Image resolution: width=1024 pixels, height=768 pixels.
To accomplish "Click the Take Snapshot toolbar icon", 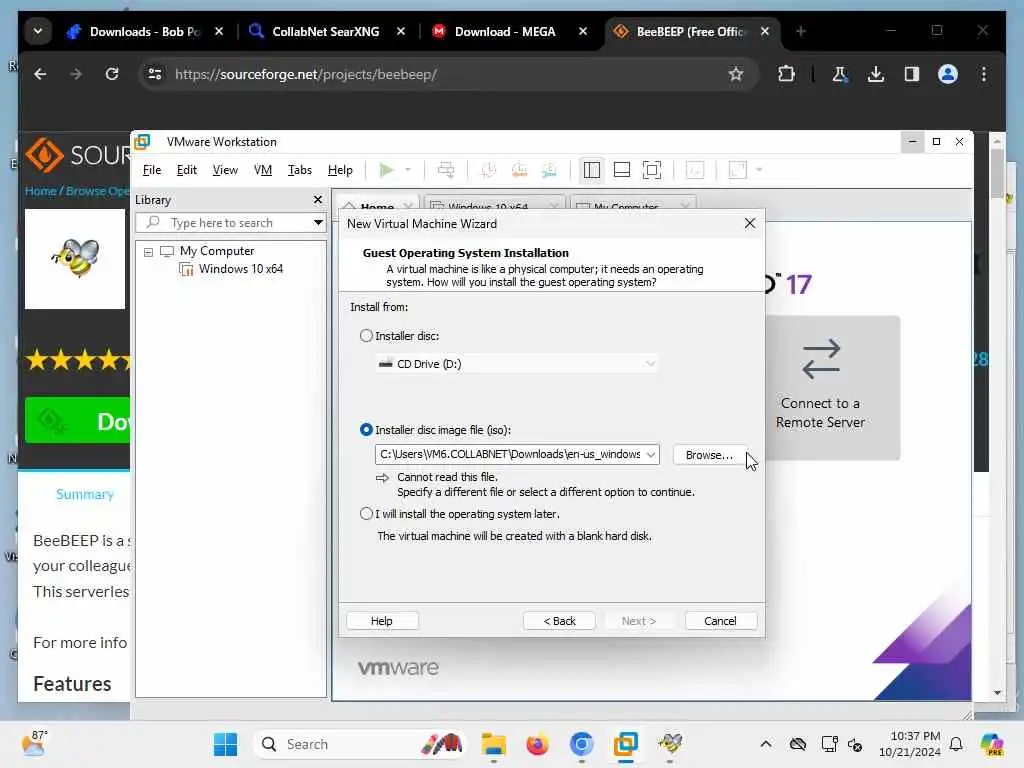I will click(x=487, y=170).
